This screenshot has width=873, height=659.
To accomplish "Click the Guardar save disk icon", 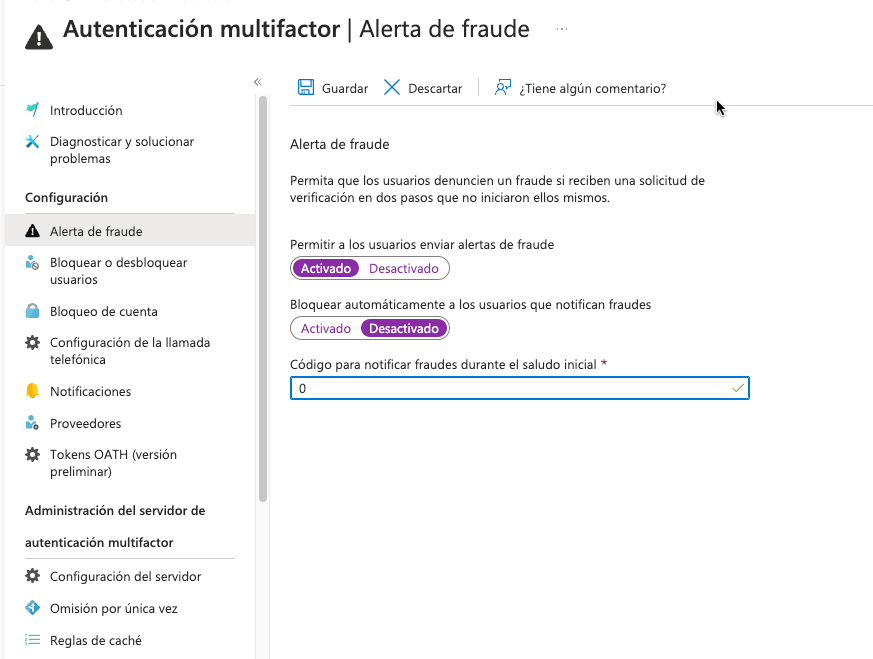I will pyautogui.click(x=306, y=88).
